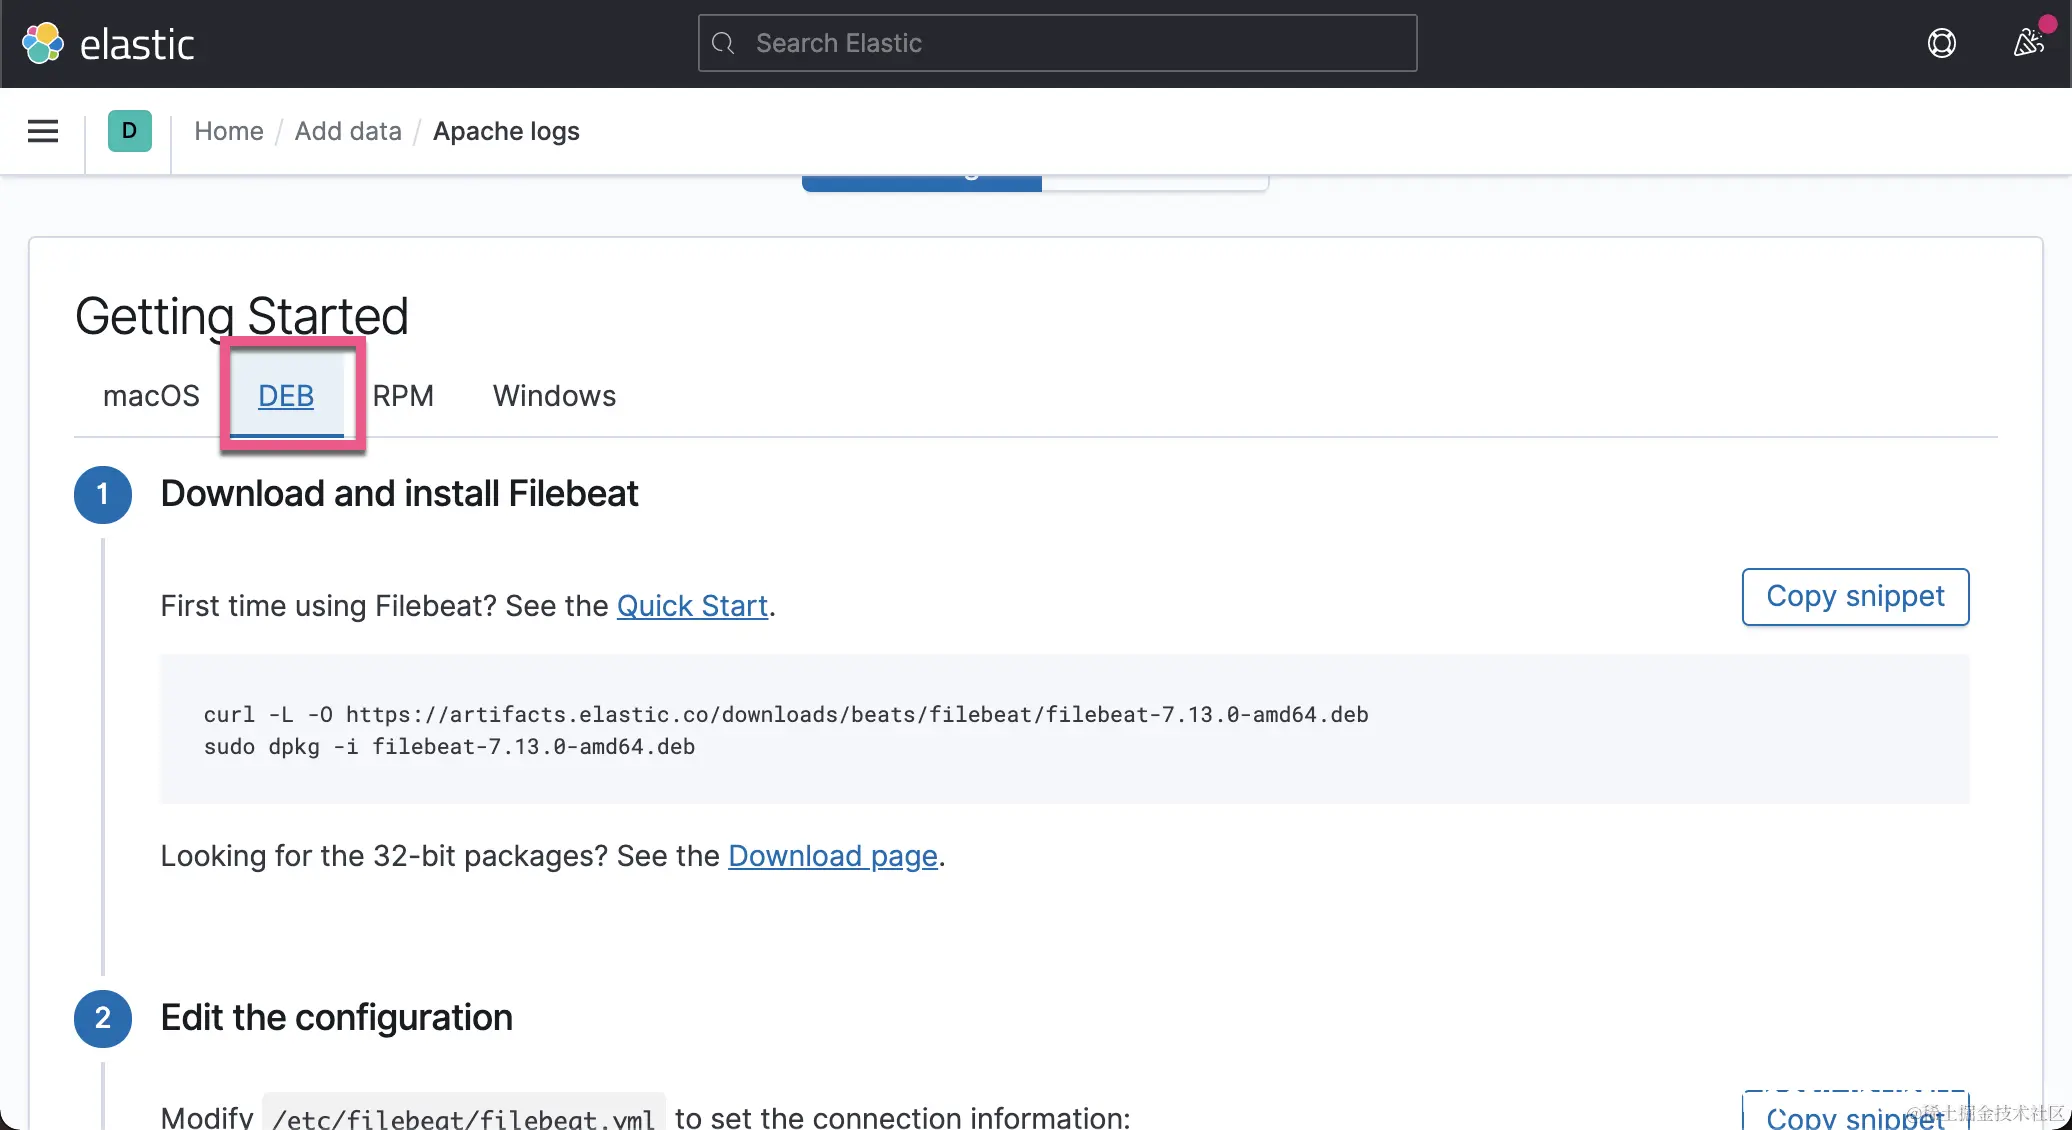This screenshot has width=2072, height=1130.
Task: Copy the configuration snippet at bottom
Action: coord(1855,1116)
